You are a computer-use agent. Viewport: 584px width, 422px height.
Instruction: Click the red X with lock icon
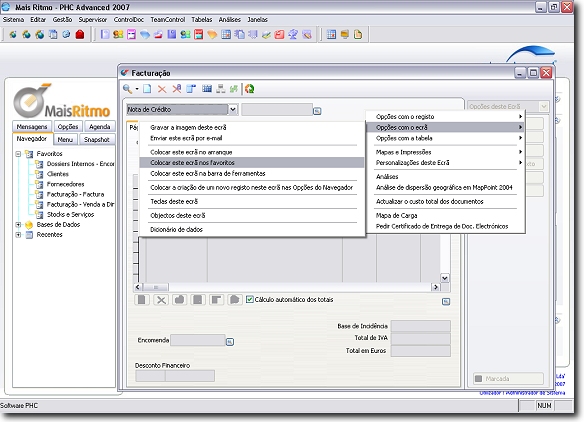click(177, 89)
